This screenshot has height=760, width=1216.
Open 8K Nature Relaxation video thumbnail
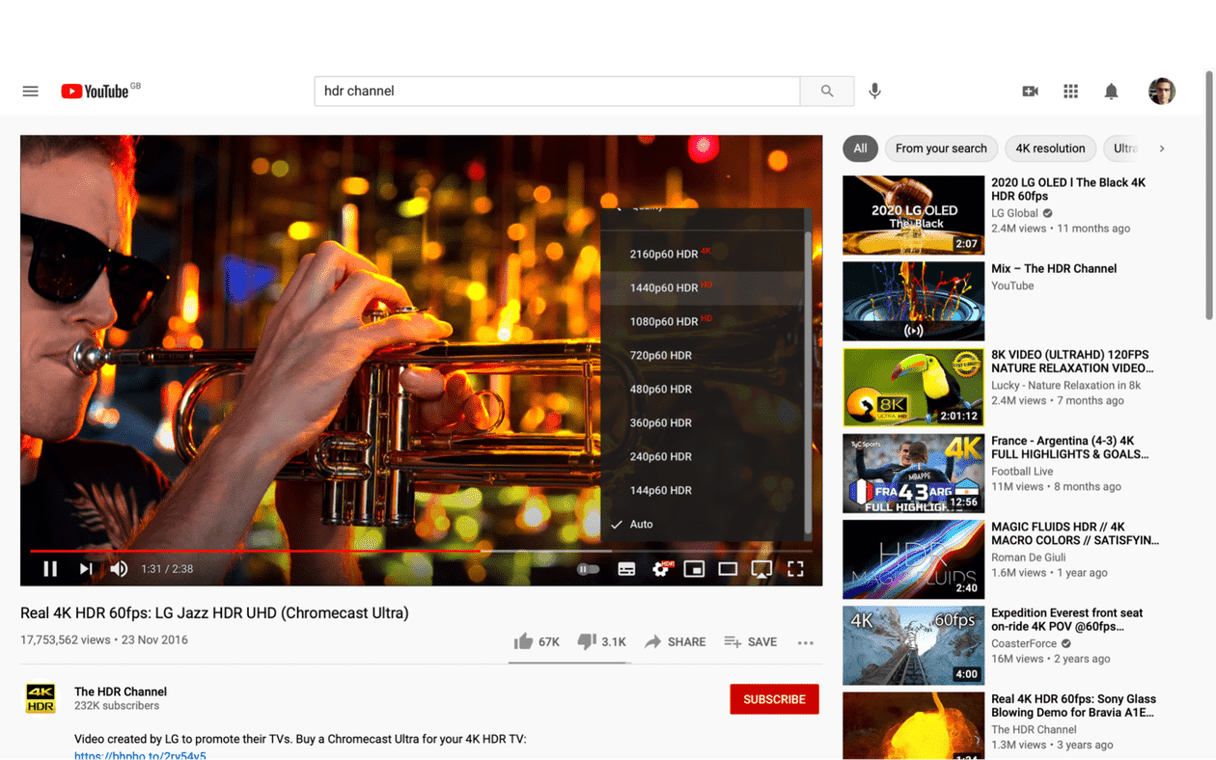[x=913, y=387]
